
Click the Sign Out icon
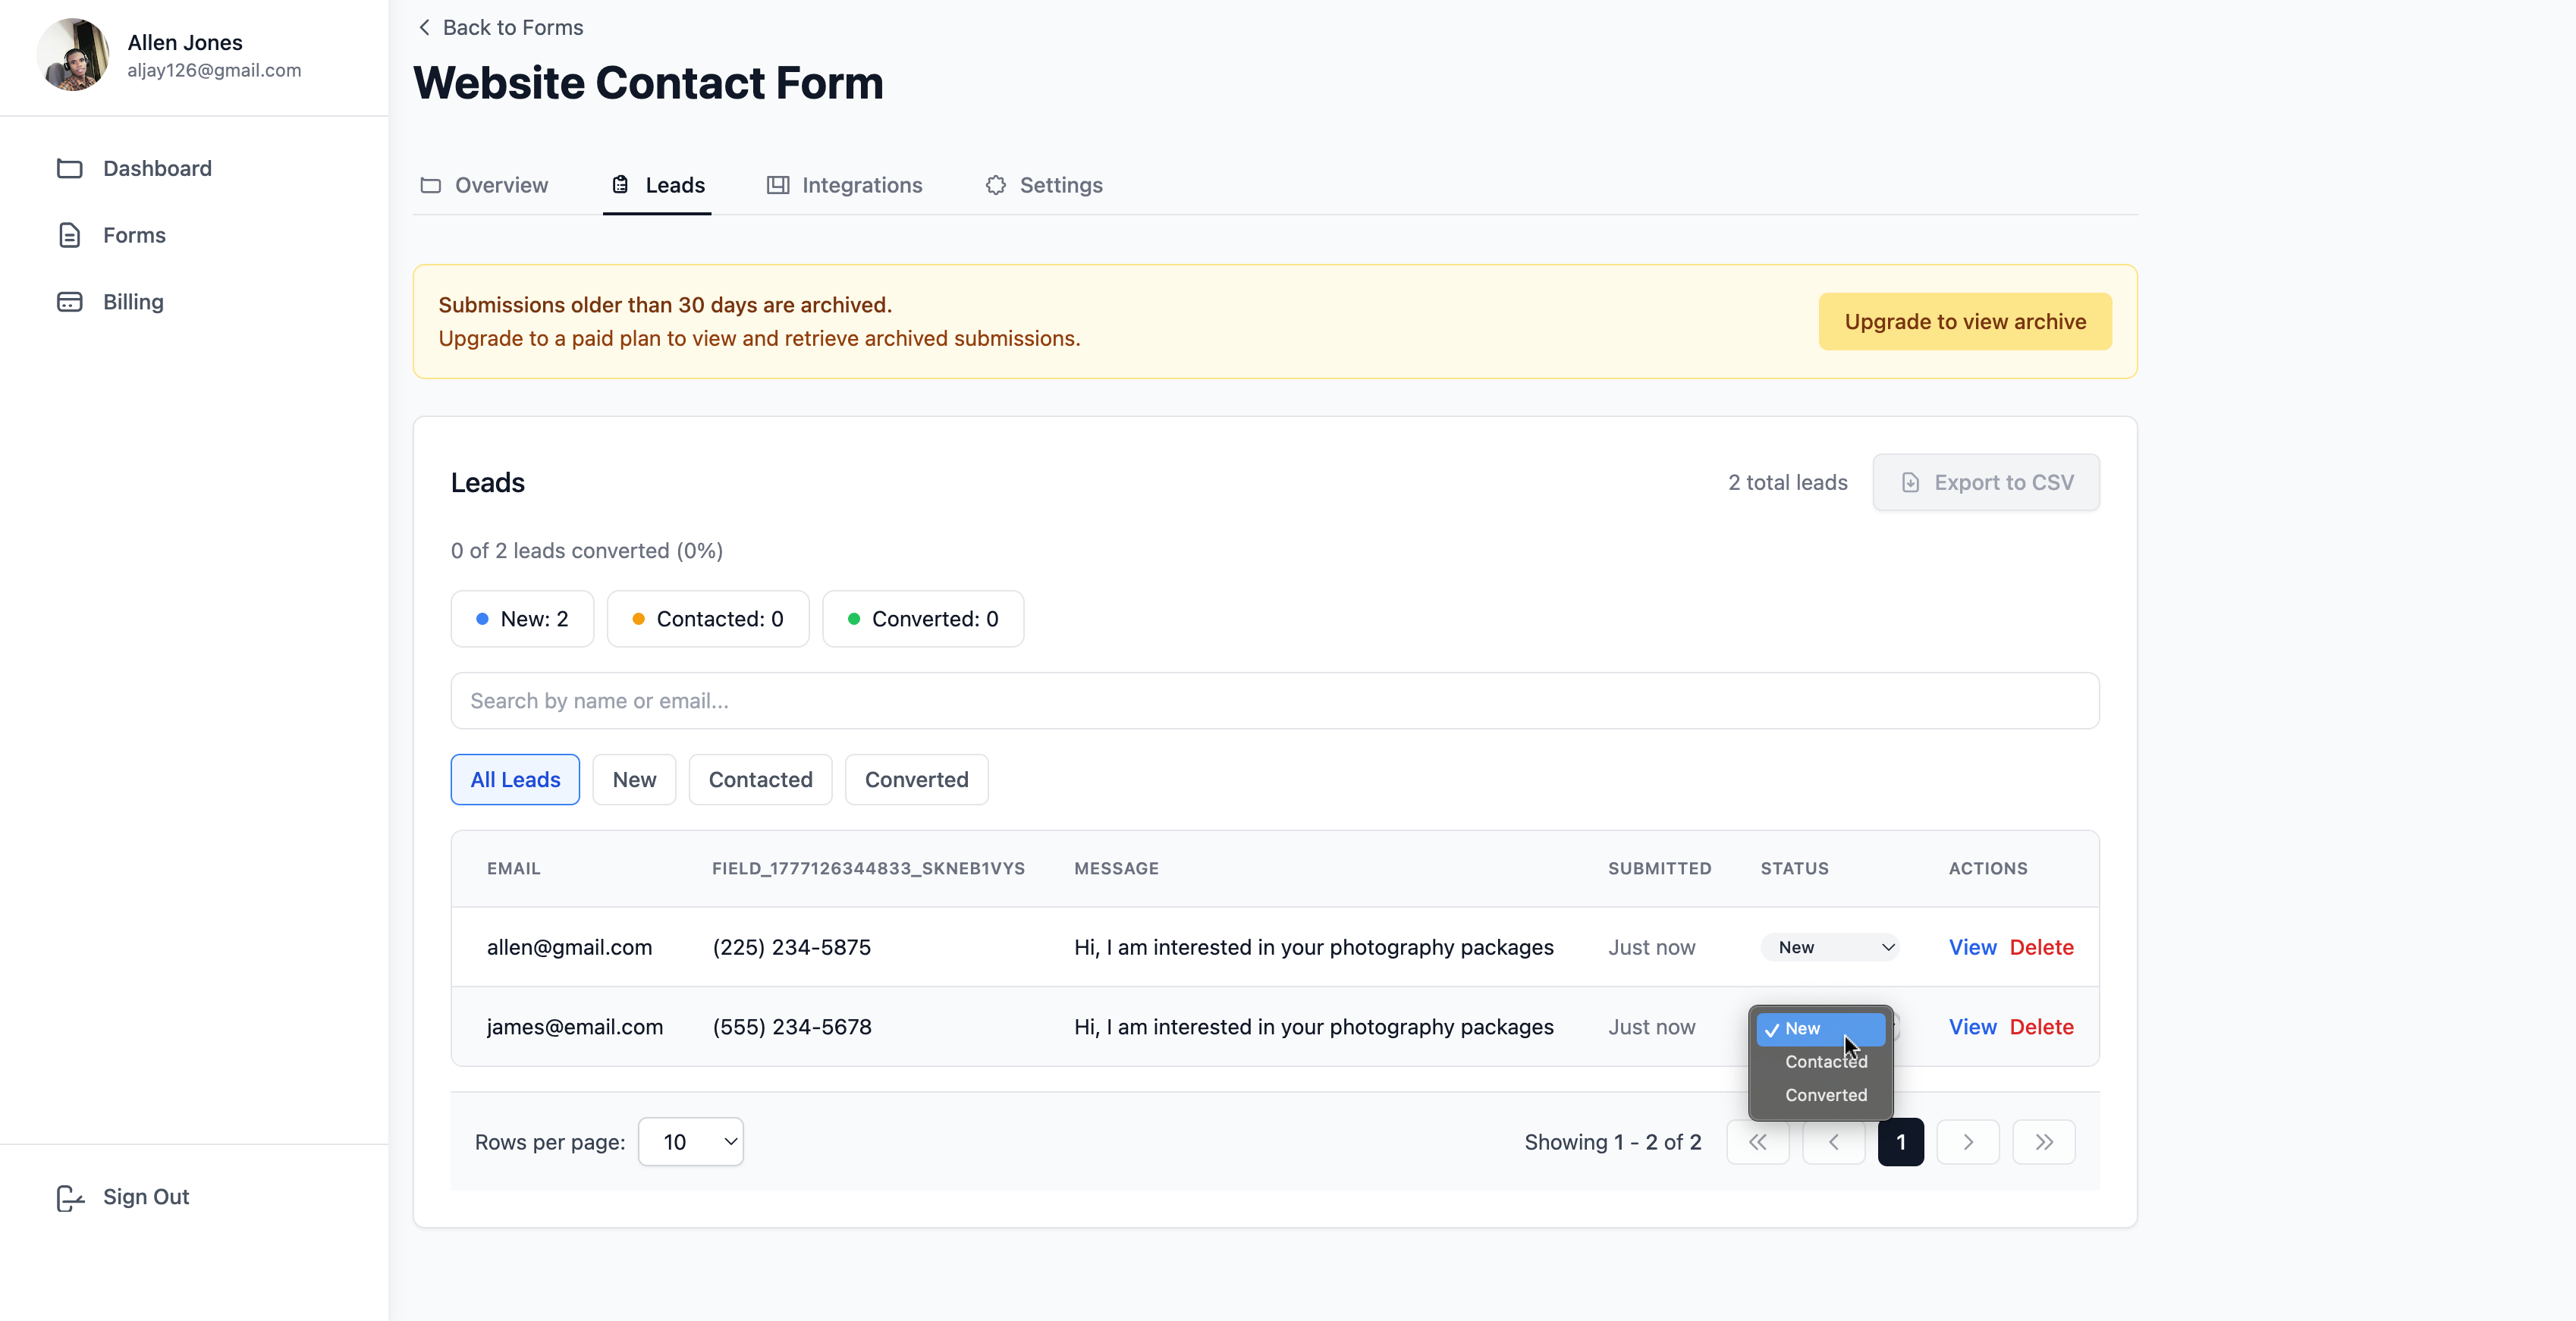click(x=69, y=1198)
